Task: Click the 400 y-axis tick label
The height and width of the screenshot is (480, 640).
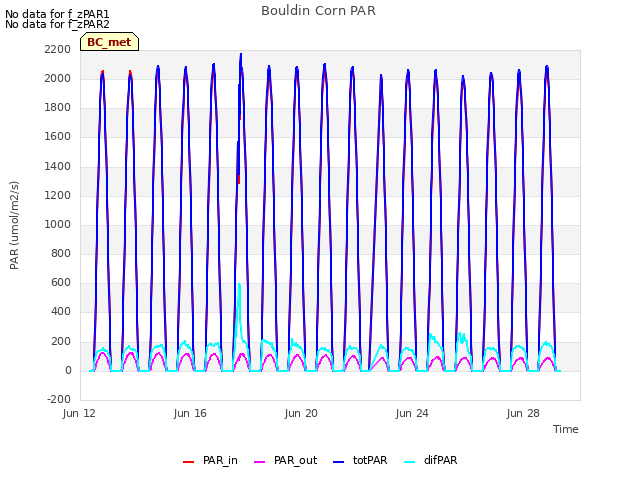Action: (x=61, y=312)
